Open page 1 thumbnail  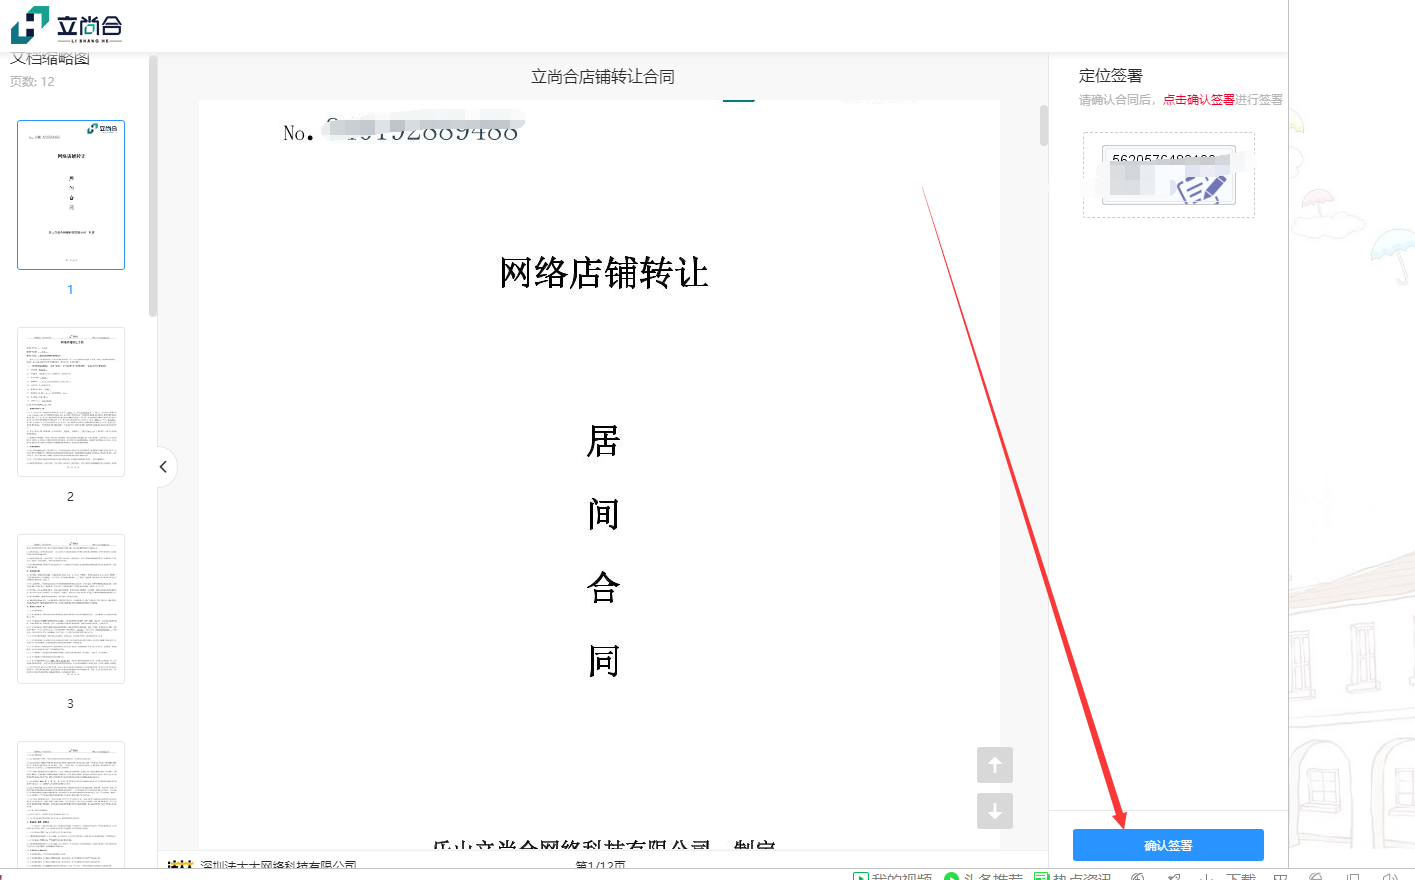pyautogui.click(x=71, y=195)
